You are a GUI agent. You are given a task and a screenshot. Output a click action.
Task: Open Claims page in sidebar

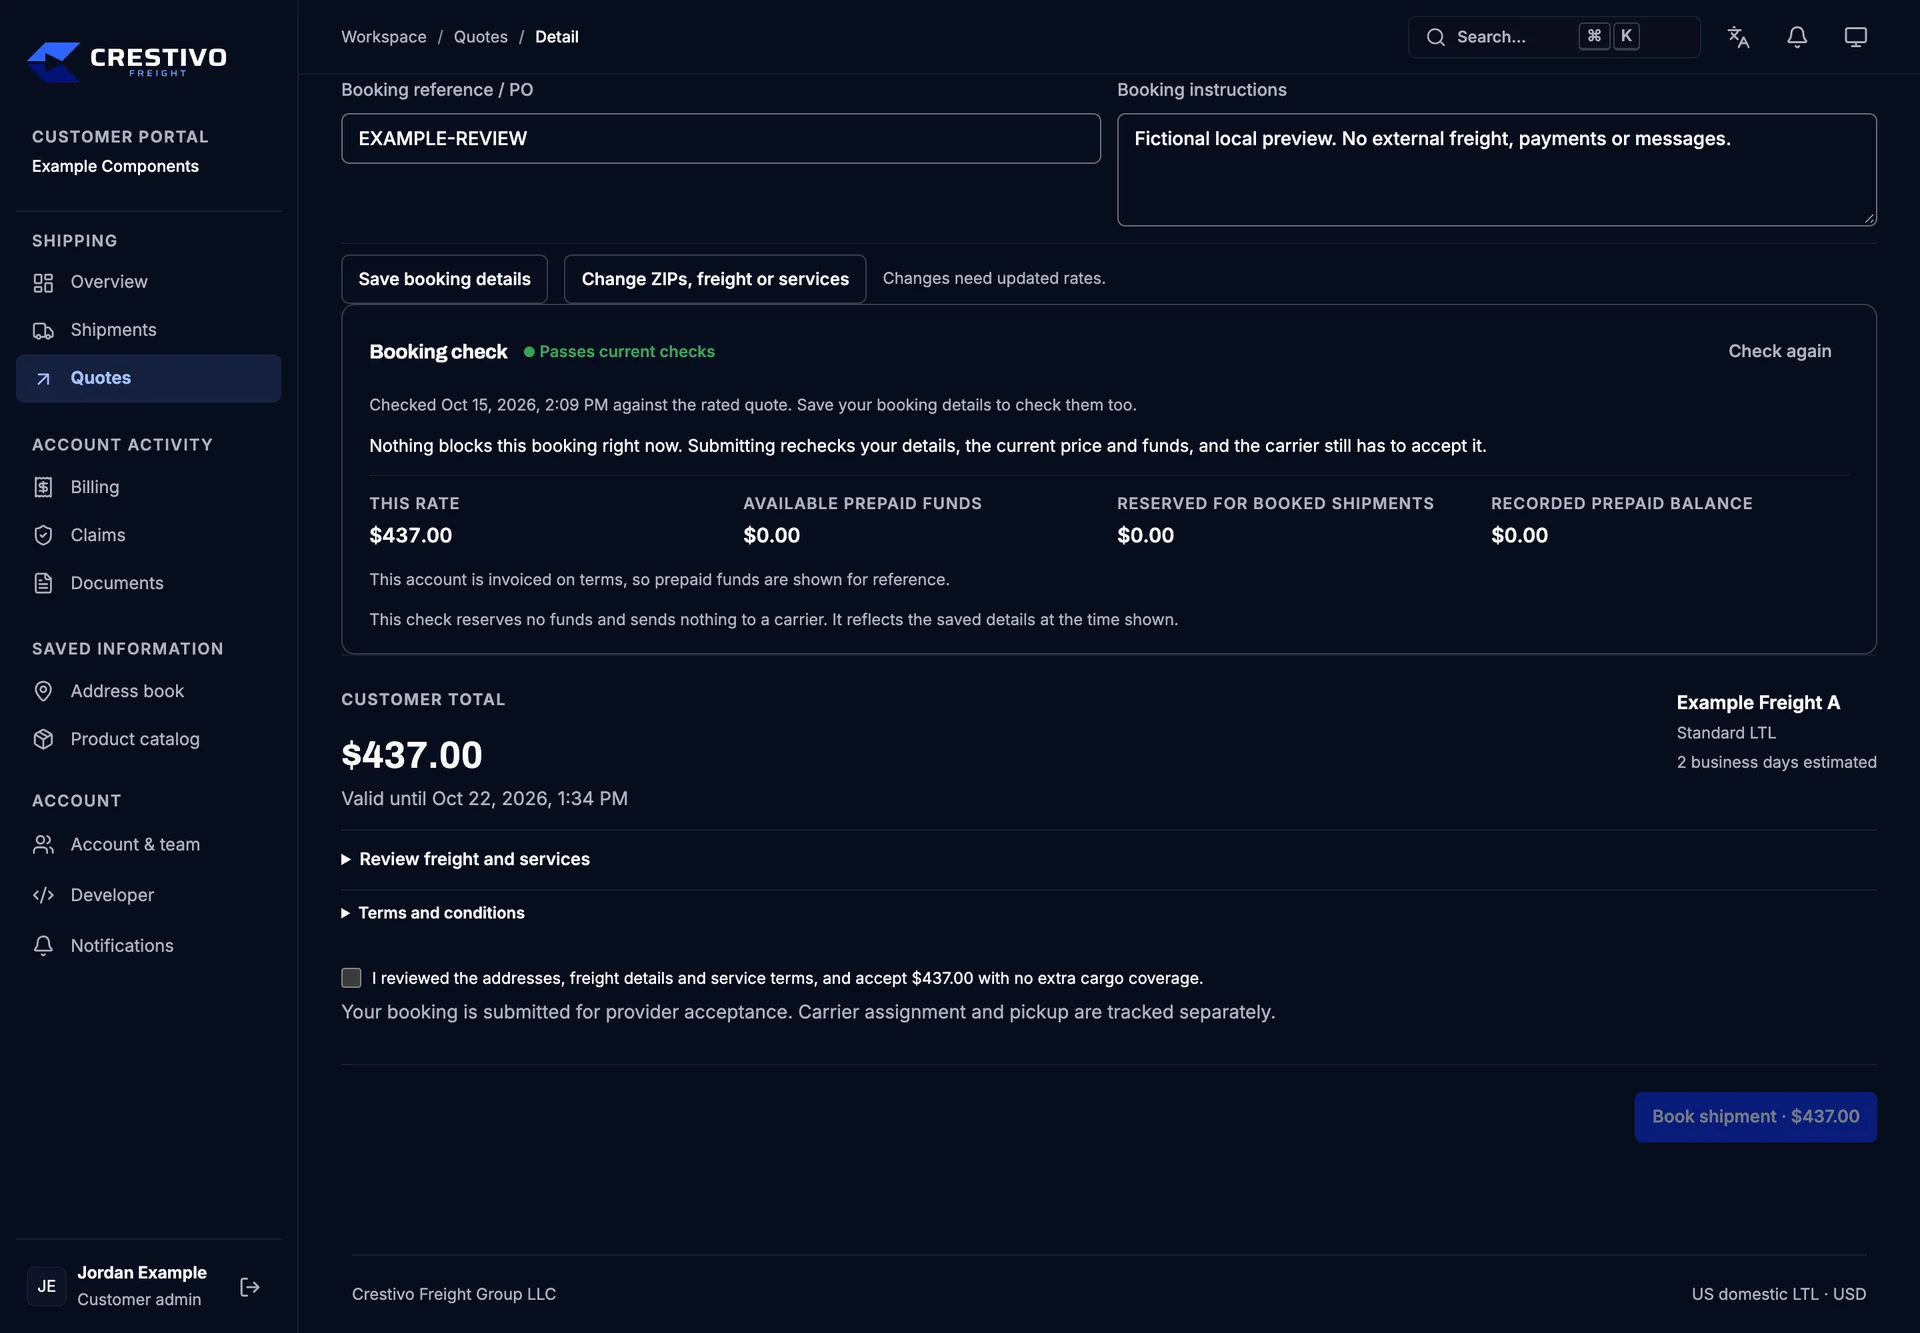pyautogui.click(x=148, y=535)
